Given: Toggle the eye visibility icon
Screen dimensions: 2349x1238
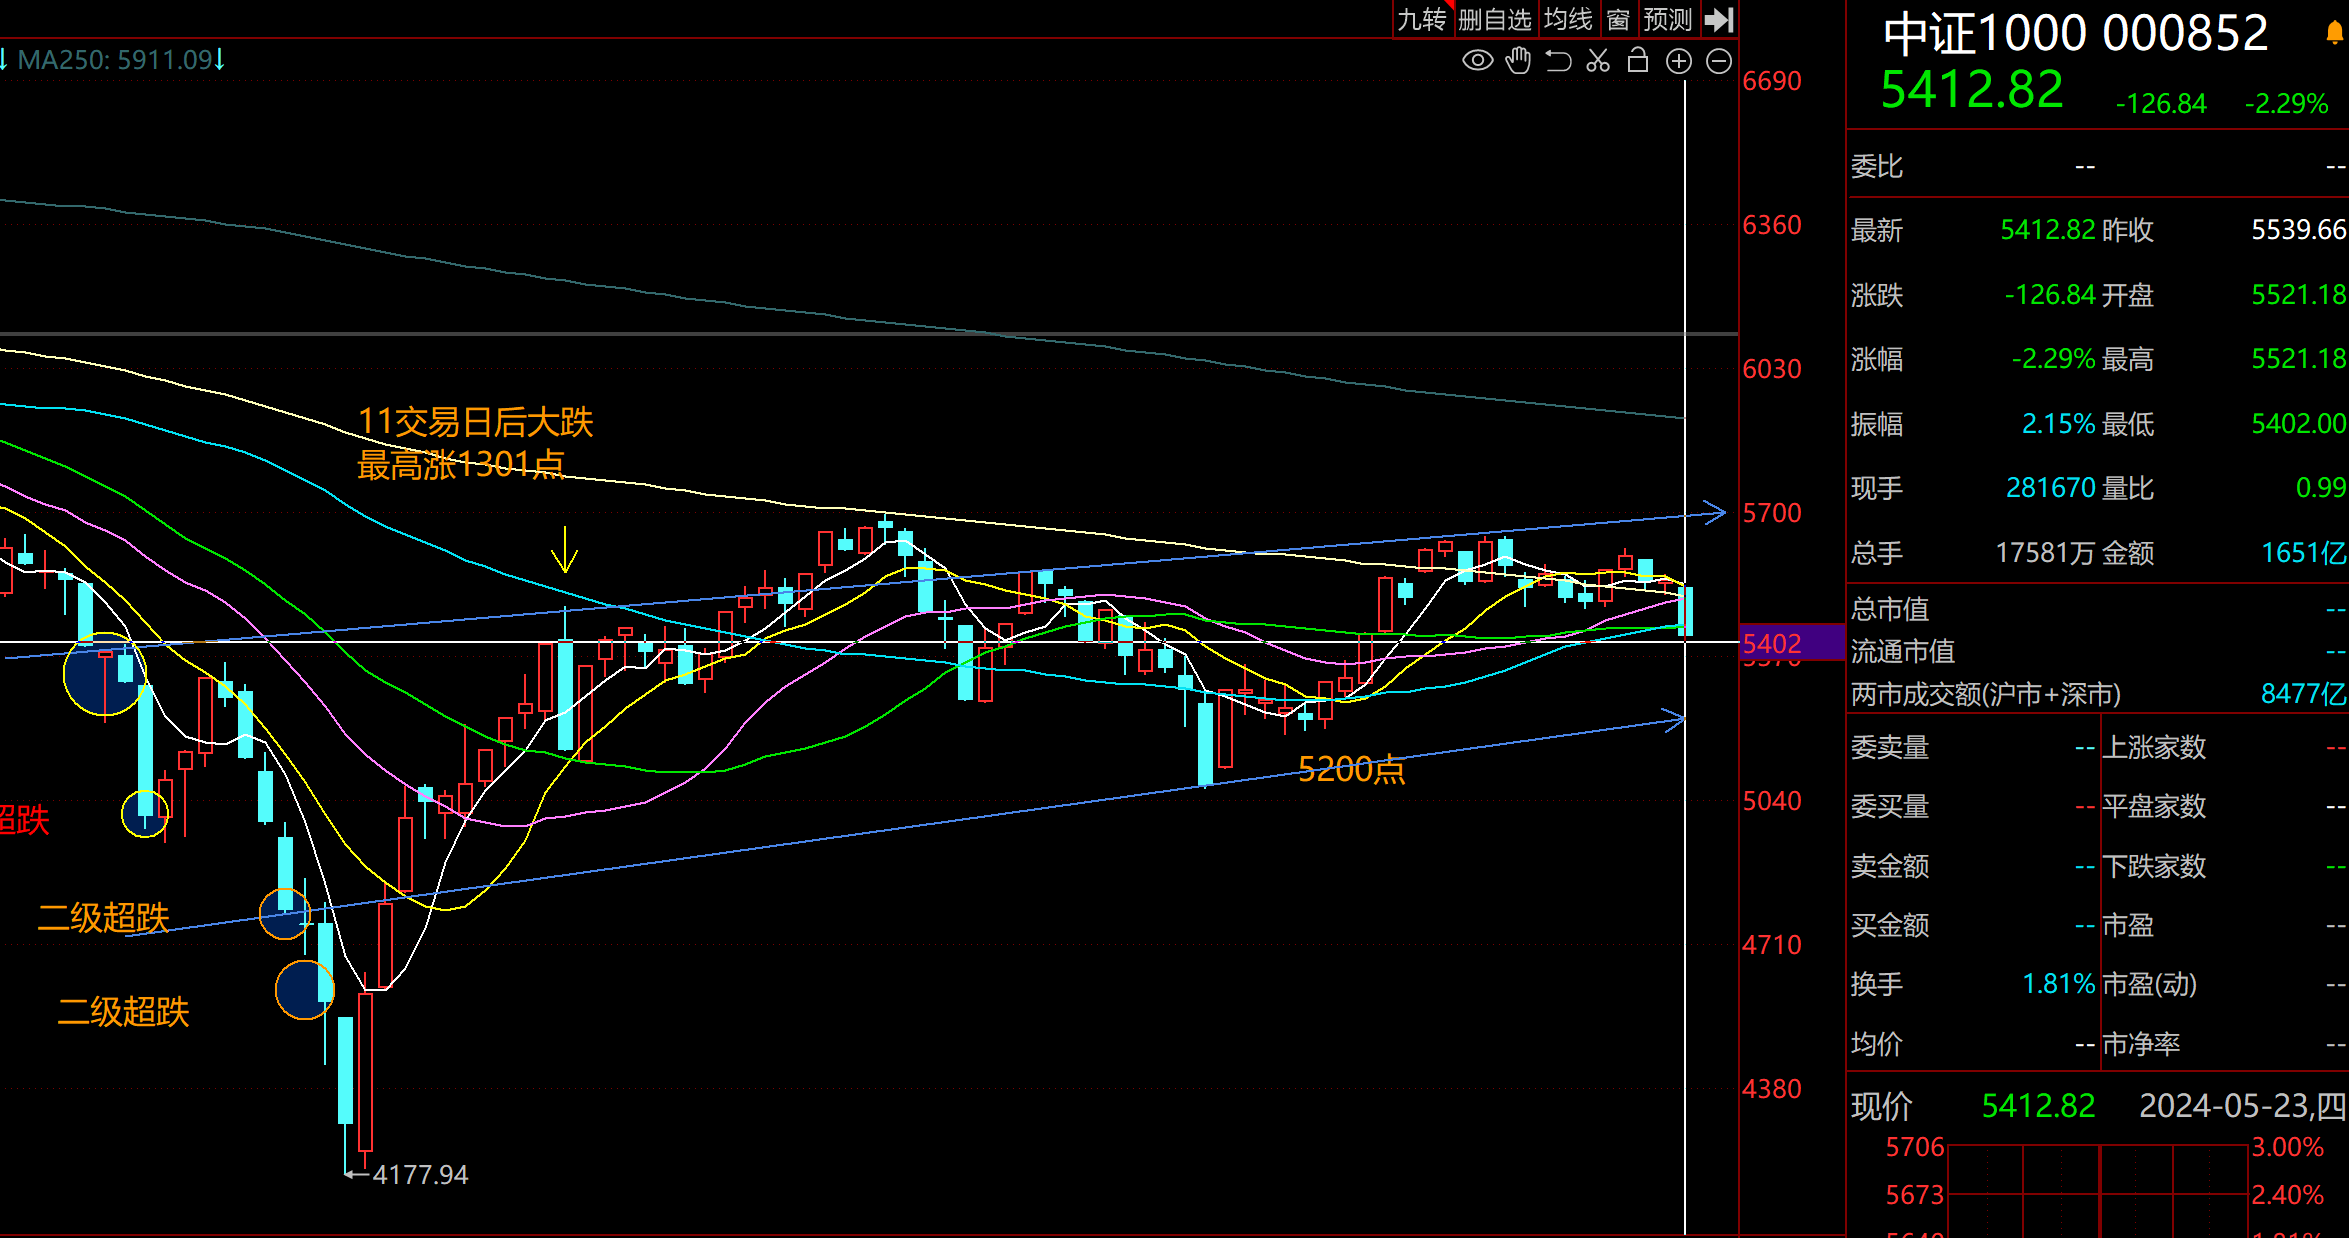Looking at the screenshot, I should 1477,61.
